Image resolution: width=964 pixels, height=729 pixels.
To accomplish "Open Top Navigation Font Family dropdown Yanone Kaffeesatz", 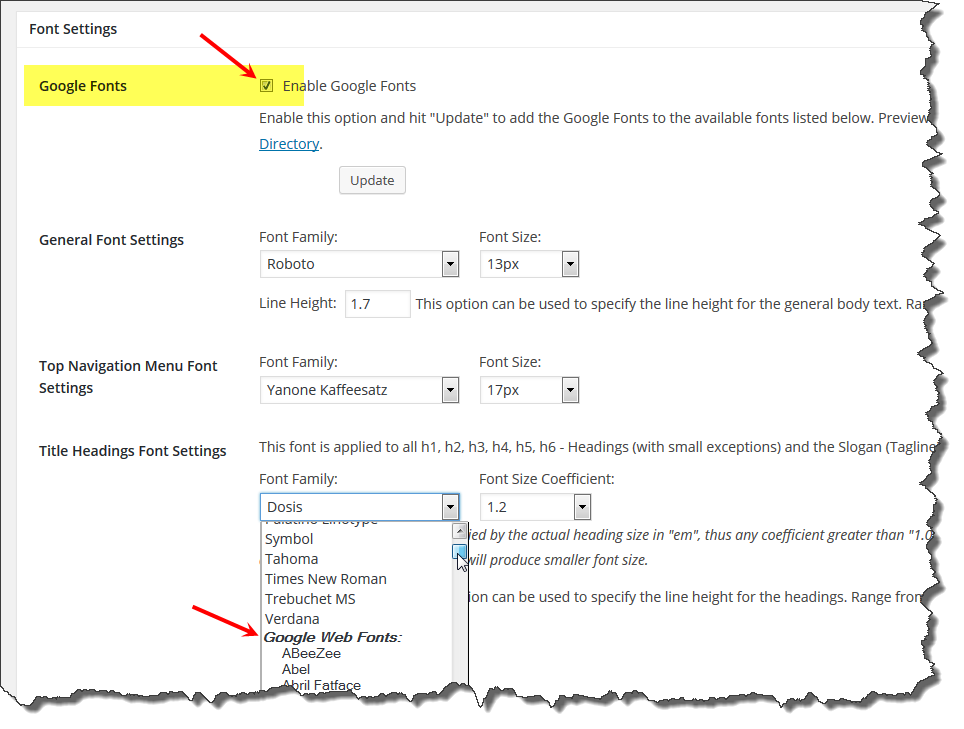I will point(360,390).
